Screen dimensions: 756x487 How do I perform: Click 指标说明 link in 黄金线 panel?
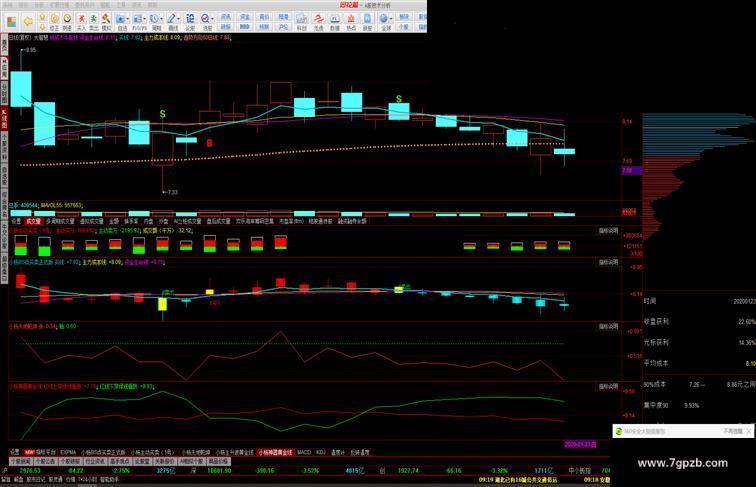[x=608, y=387]
